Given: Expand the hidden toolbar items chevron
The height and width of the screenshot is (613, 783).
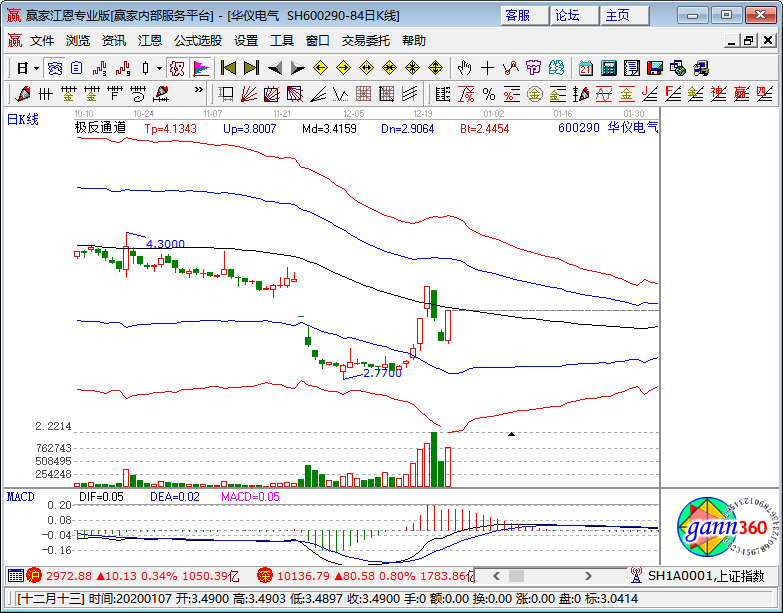Looking at the screenshot, I should click(199, 90).
